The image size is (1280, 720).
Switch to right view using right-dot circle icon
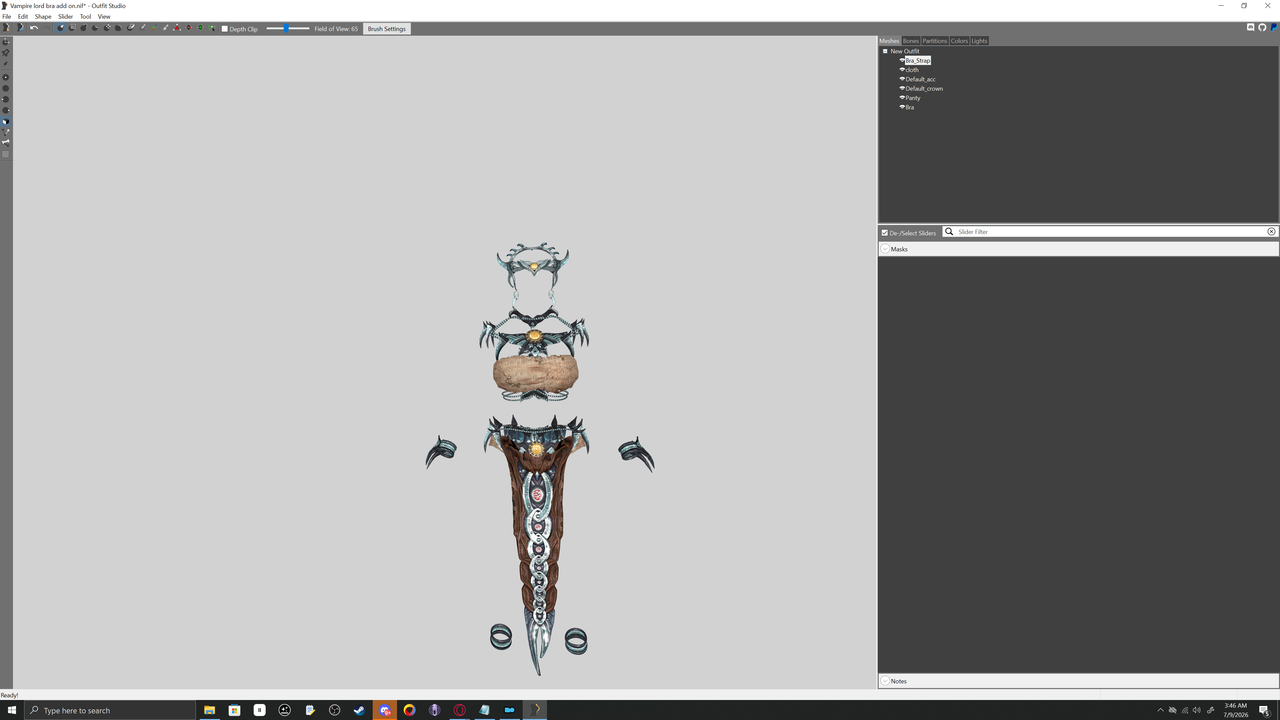pyautogui.click(x=6, y=110)
